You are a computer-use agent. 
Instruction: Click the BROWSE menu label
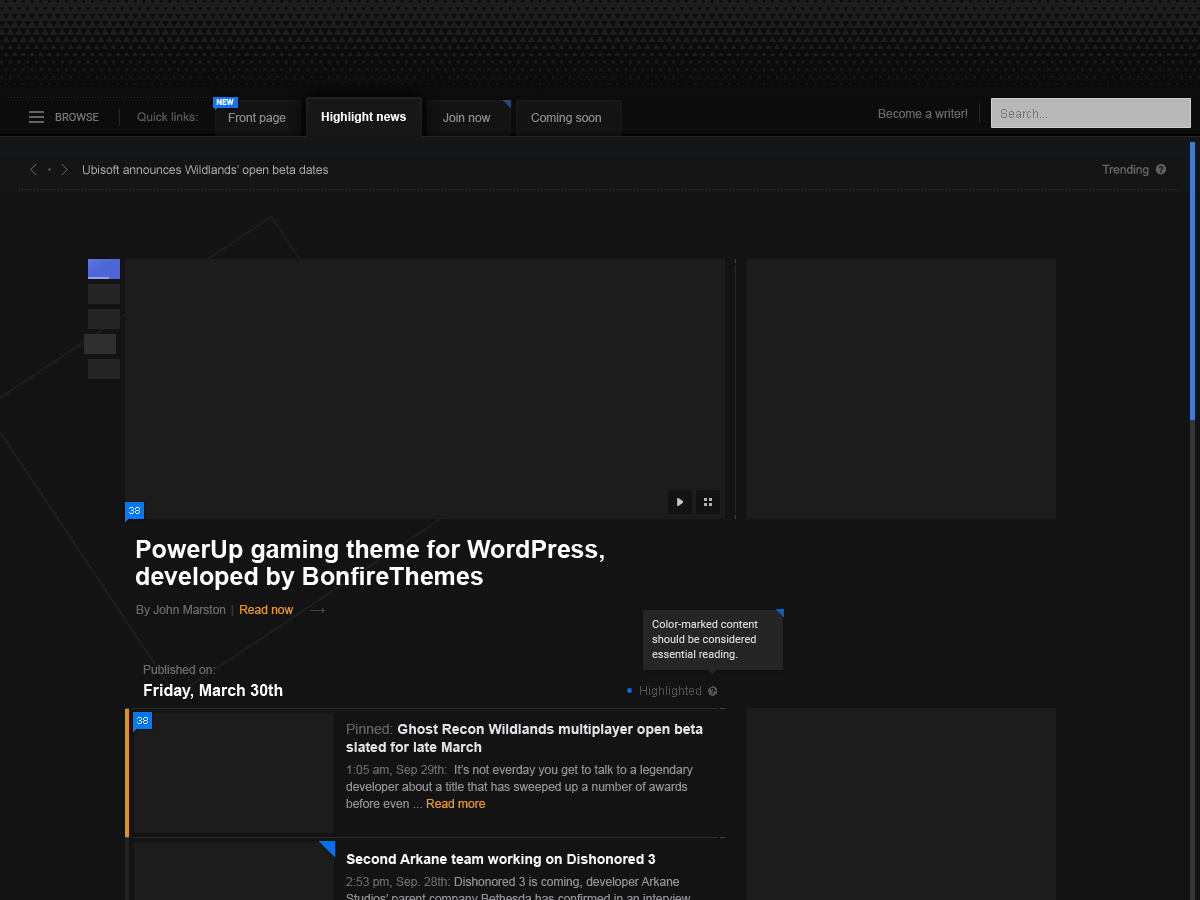[77, 118]
